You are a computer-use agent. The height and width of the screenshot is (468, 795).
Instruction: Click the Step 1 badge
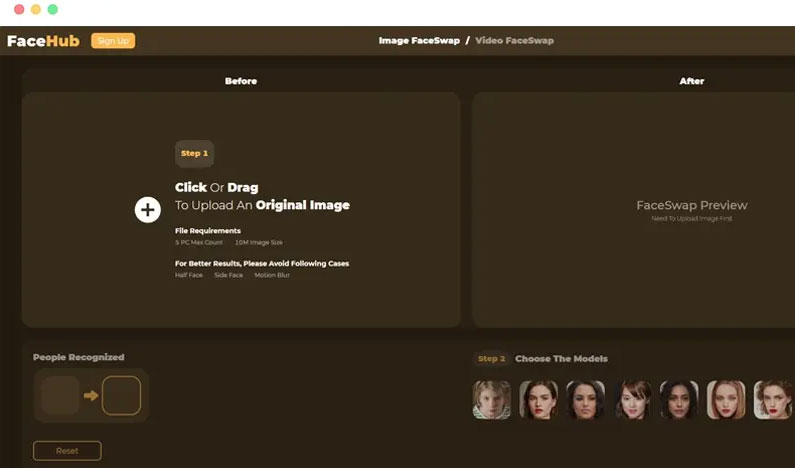[194, 154]
